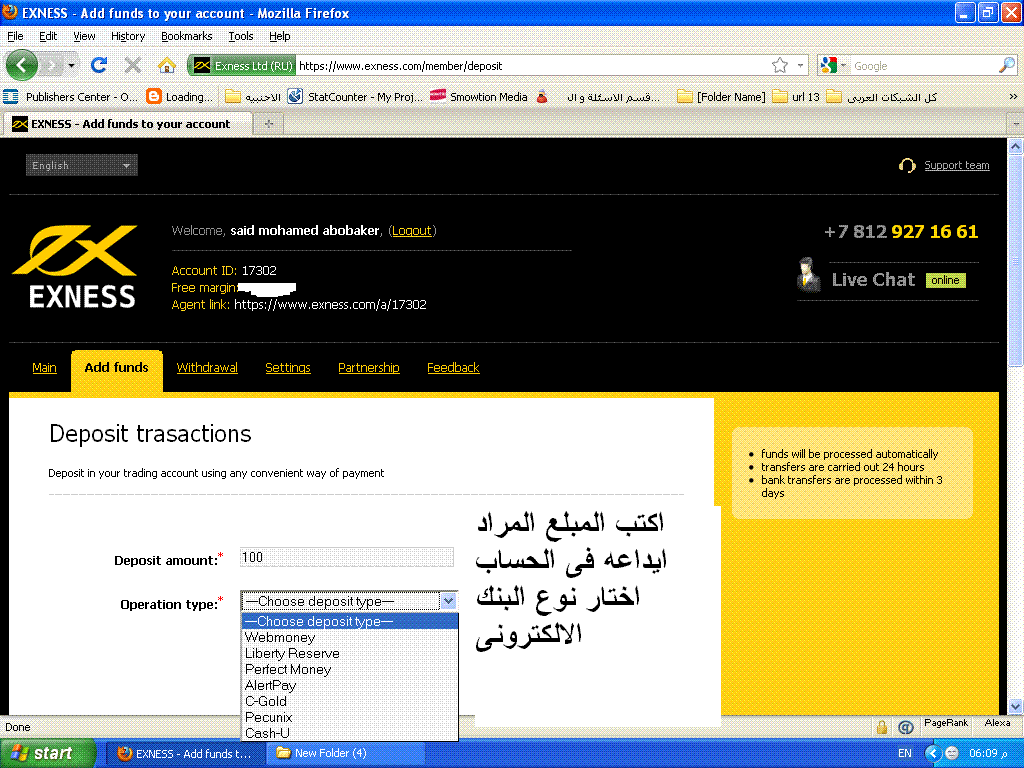This screenshot has height=768, width=1024.
Task: Click the stop loading X icon
Action: pos(133,65)
